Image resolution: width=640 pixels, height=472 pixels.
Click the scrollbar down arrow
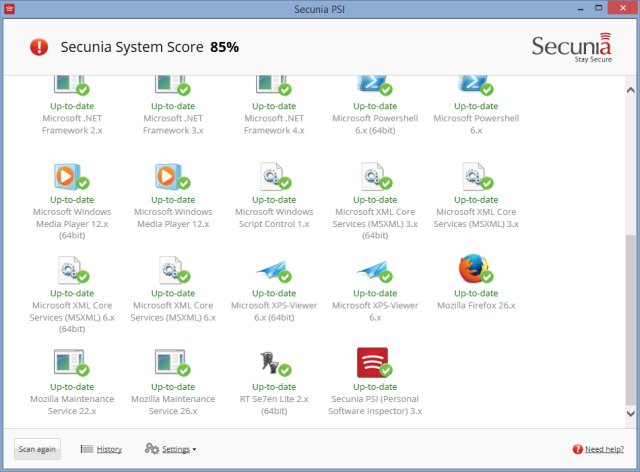(x=630, y=413)
